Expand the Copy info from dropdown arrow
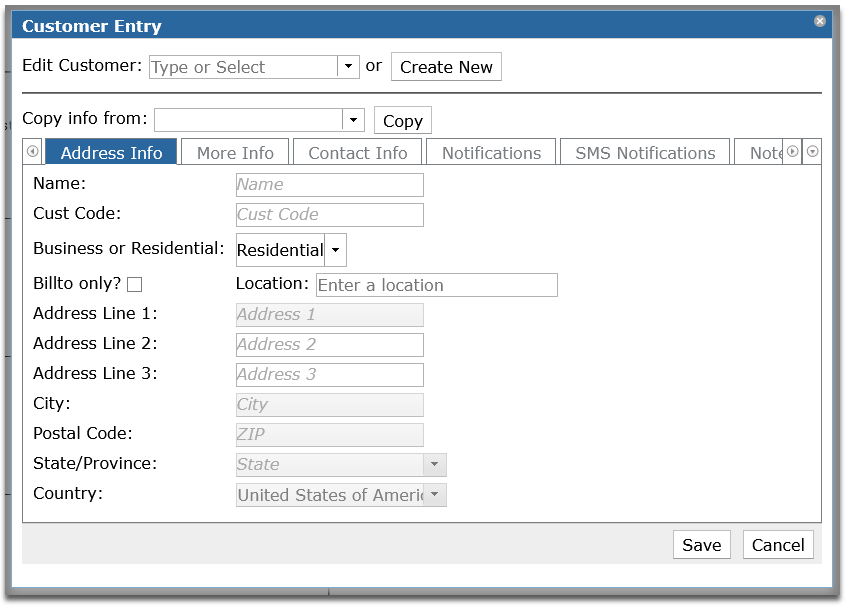Viewport: 846px width, 607px height. coord(353,120)
